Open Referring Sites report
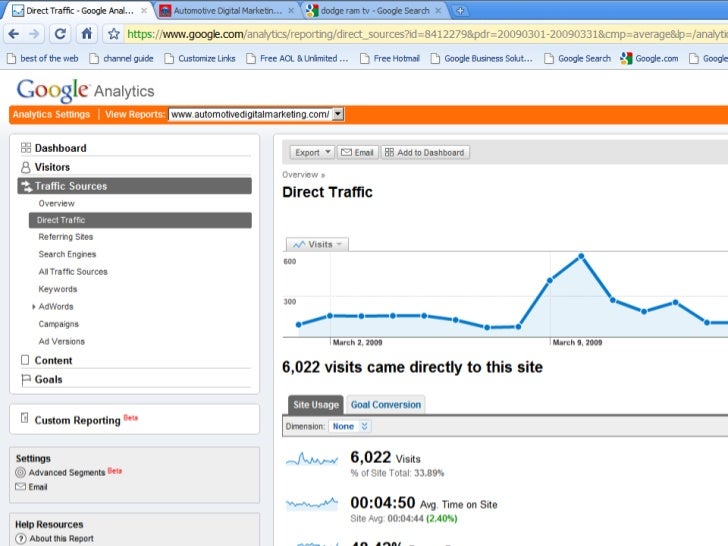 [x=65, y=237]
